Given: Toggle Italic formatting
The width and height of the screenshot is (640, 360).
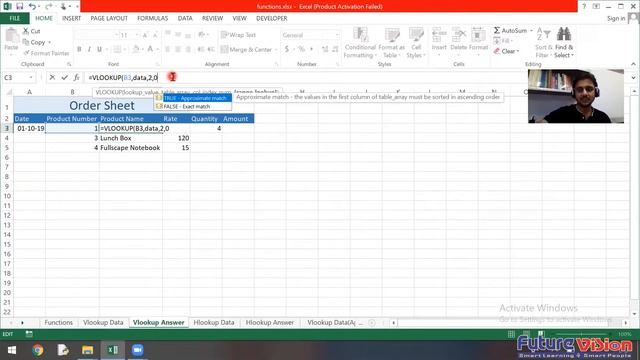Looking at the screenshot, I should [x=89, y=49].
